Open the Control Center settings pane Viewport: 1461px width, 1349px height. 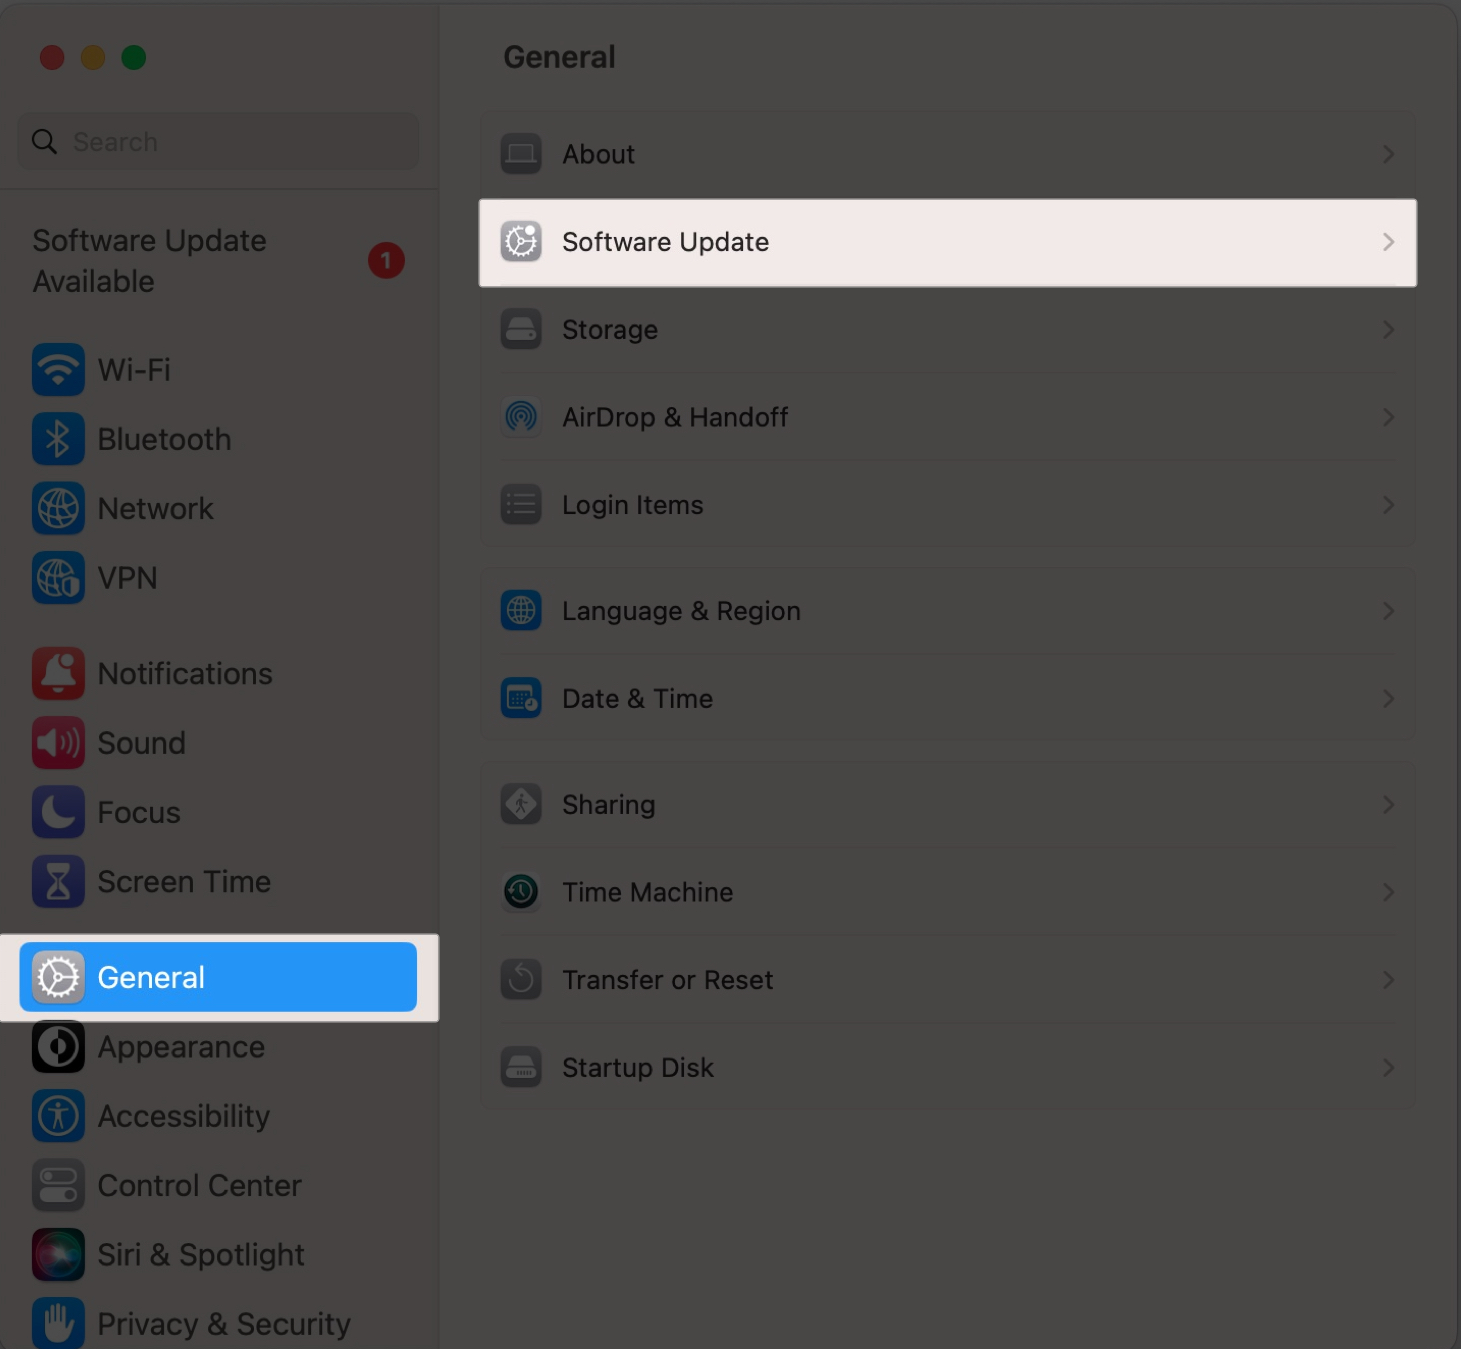pos(199,1185)
